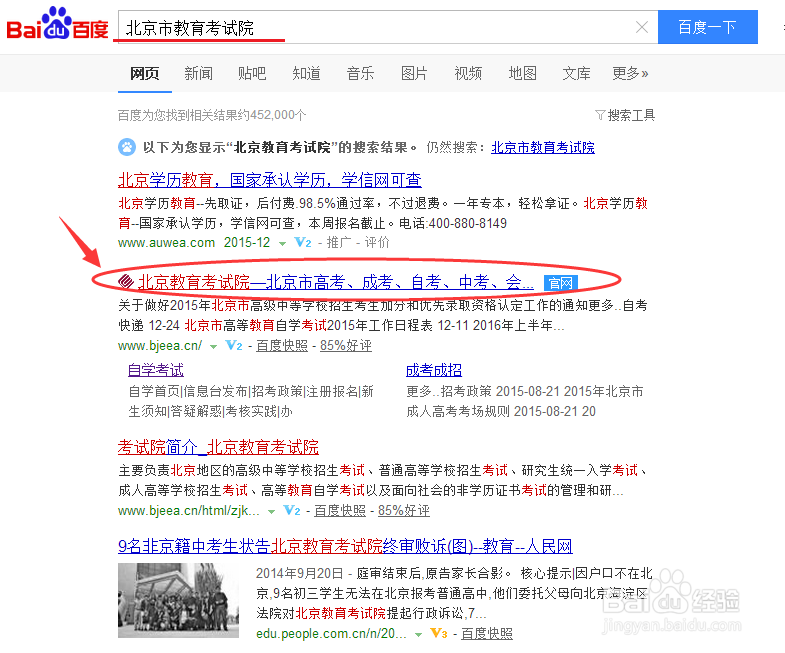The width and height of the screenshot is (785, 653).
Task: Click the www.bjeea.cn/html/zjk... URL
Action: 189,511
